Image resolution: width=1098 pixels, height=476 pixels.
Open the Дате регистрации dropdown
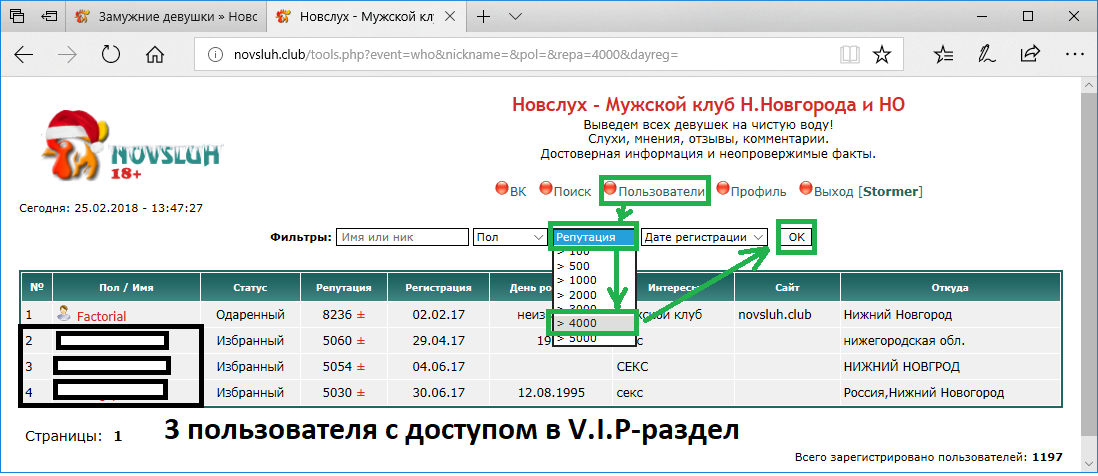point(704,237)
